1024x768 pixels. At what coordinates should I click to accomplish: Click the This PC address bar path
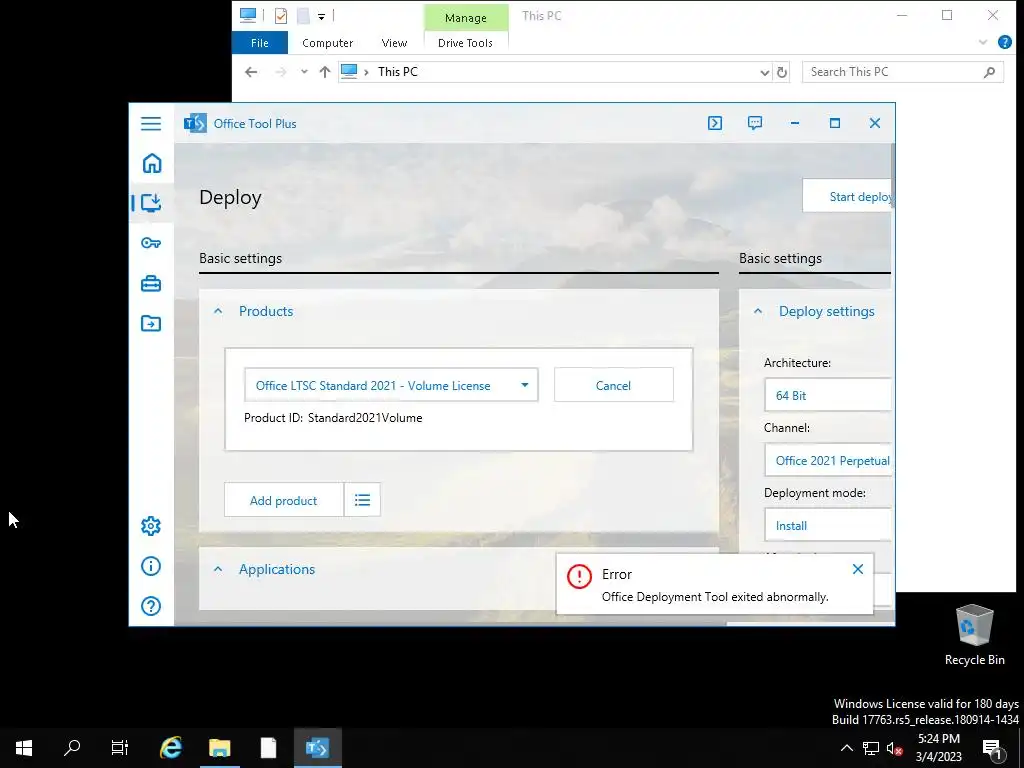[398, 72]
